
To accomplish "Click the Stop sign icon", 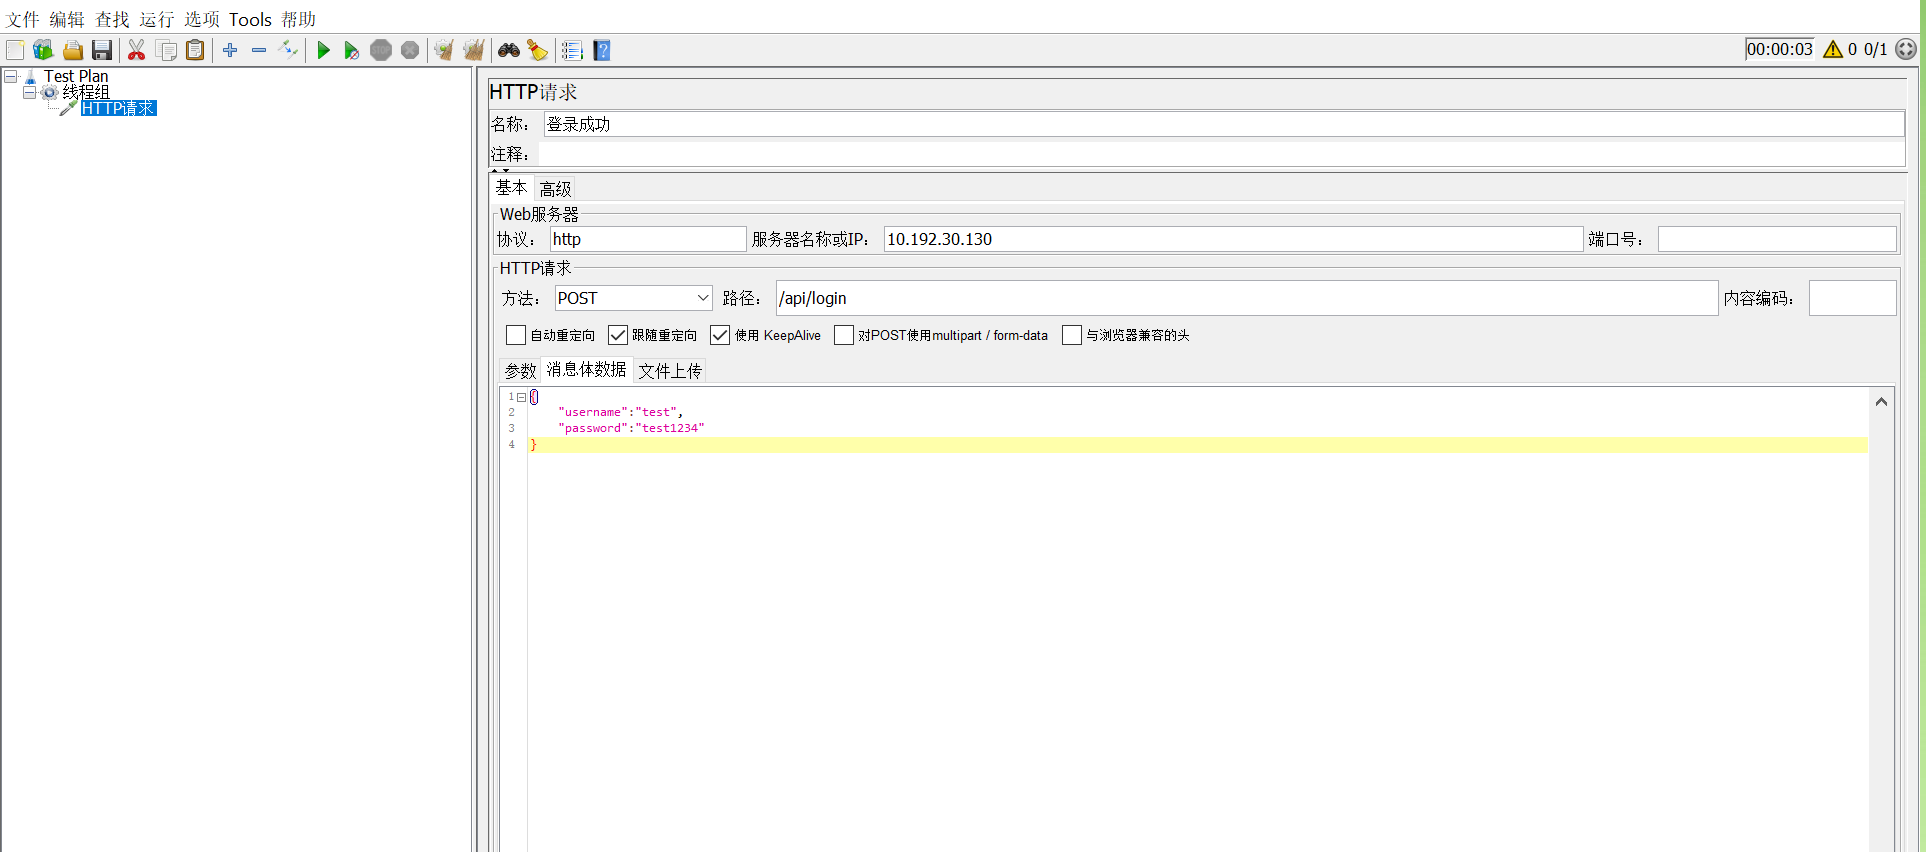I will (381, 50).
